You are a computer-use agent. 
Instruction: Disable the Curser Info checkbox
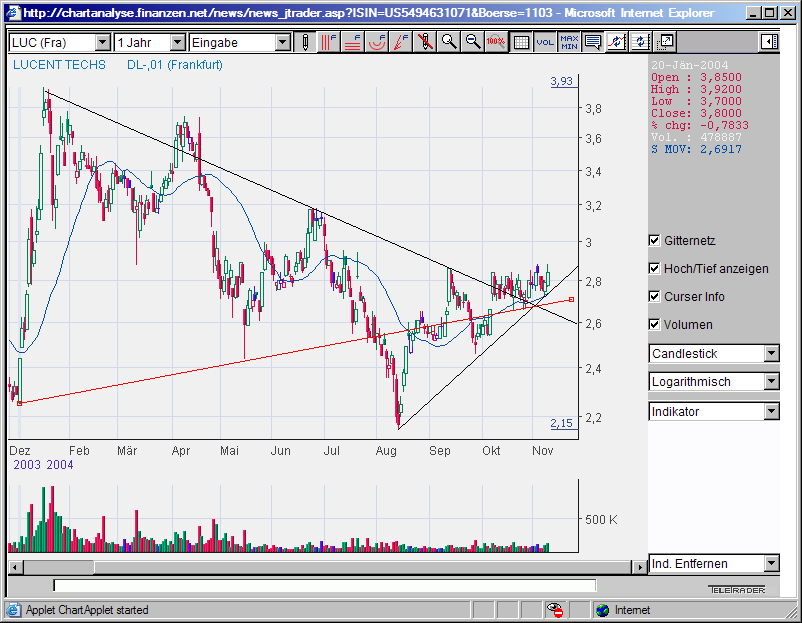click(x=655, y=297)
